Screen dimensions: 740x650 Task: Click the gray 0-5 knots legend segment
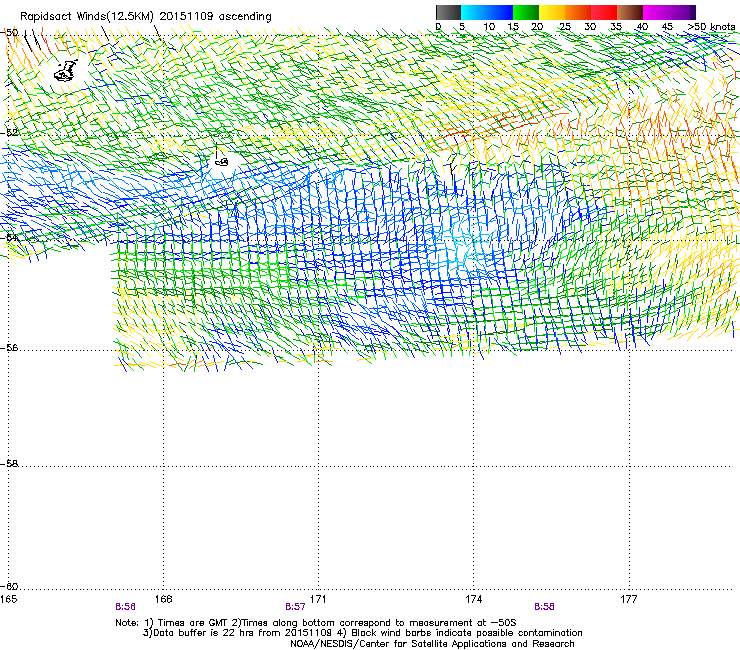448,12
